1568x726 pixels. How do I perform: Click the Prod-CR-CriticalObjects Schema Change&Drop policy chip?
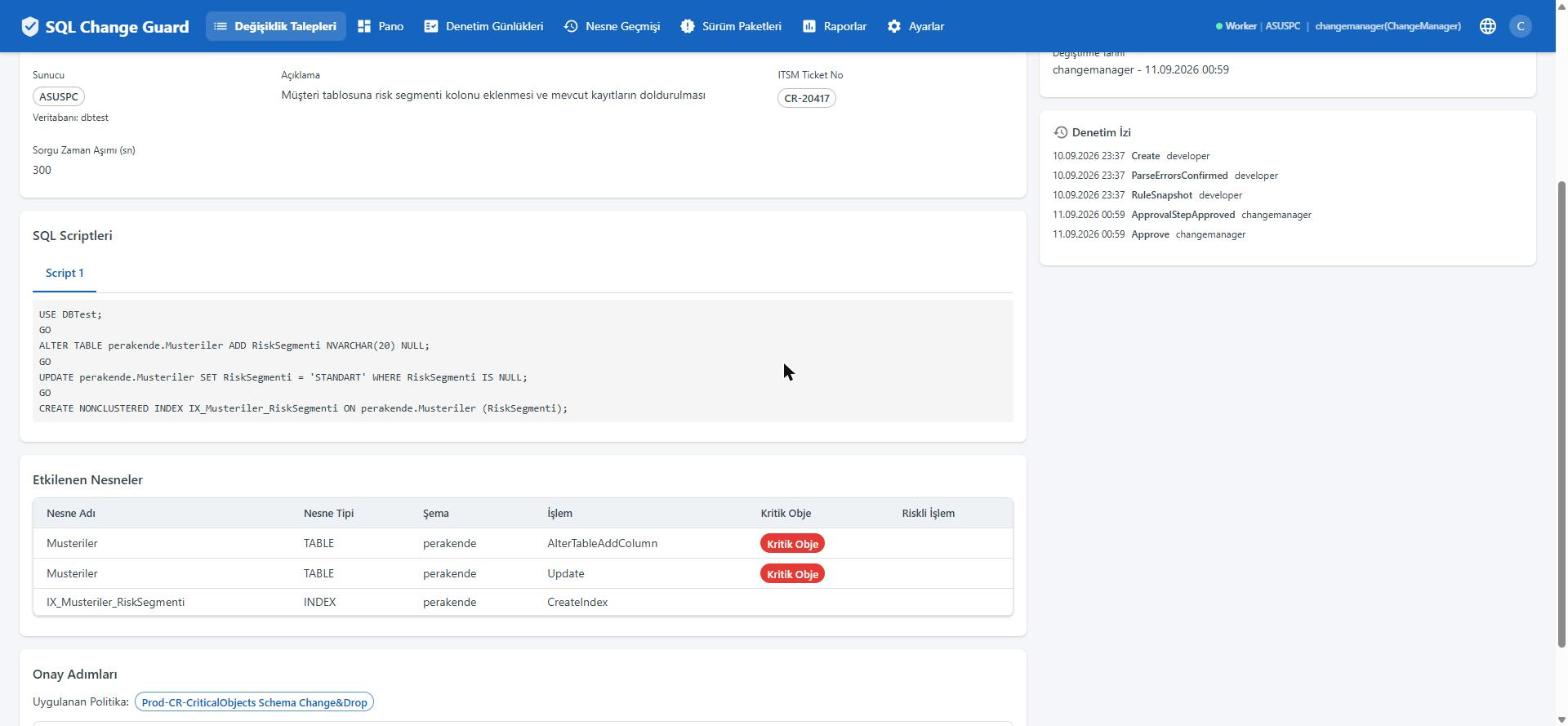pos(254,702)
